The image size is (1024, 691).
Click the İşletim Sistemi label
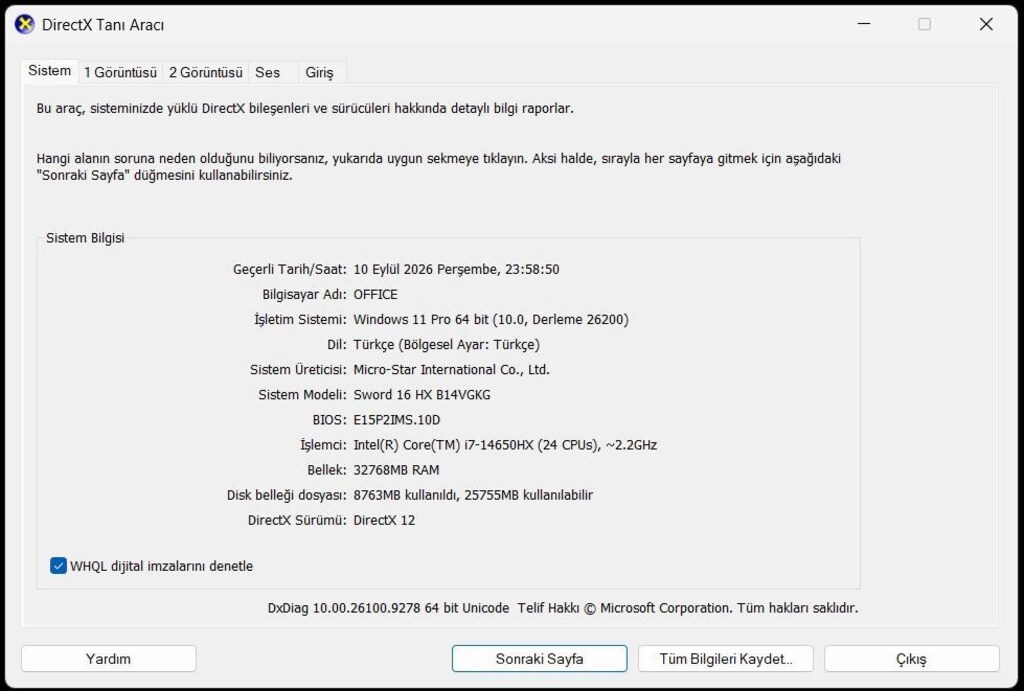(300, 319)
